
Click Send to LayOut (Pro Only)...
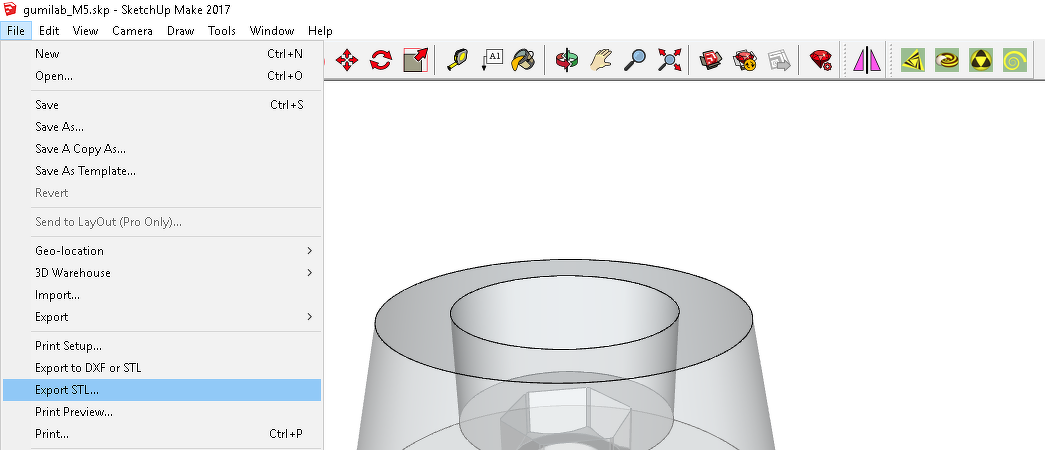pyautogui.click(x=162, y=222)
